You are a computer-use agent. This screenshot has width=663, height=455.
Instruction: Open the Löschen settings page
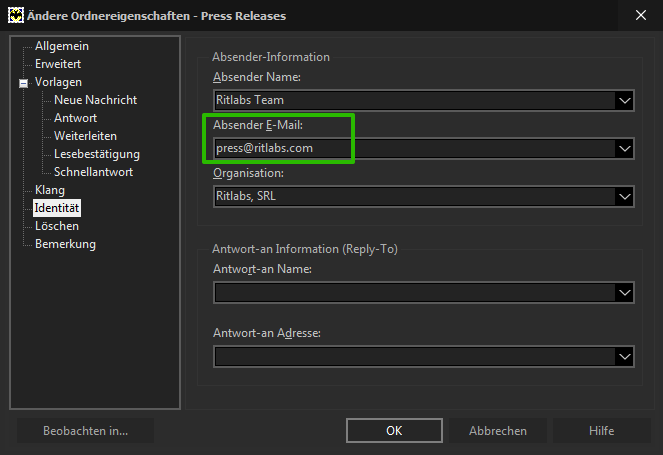[x=57, y=226]
